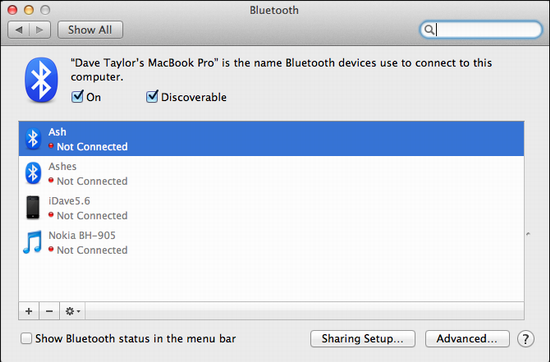The height and width of the screenshot is (362, 550).
Task: Click Not Connected status under iDave5.6
Action: pos(92,215)
